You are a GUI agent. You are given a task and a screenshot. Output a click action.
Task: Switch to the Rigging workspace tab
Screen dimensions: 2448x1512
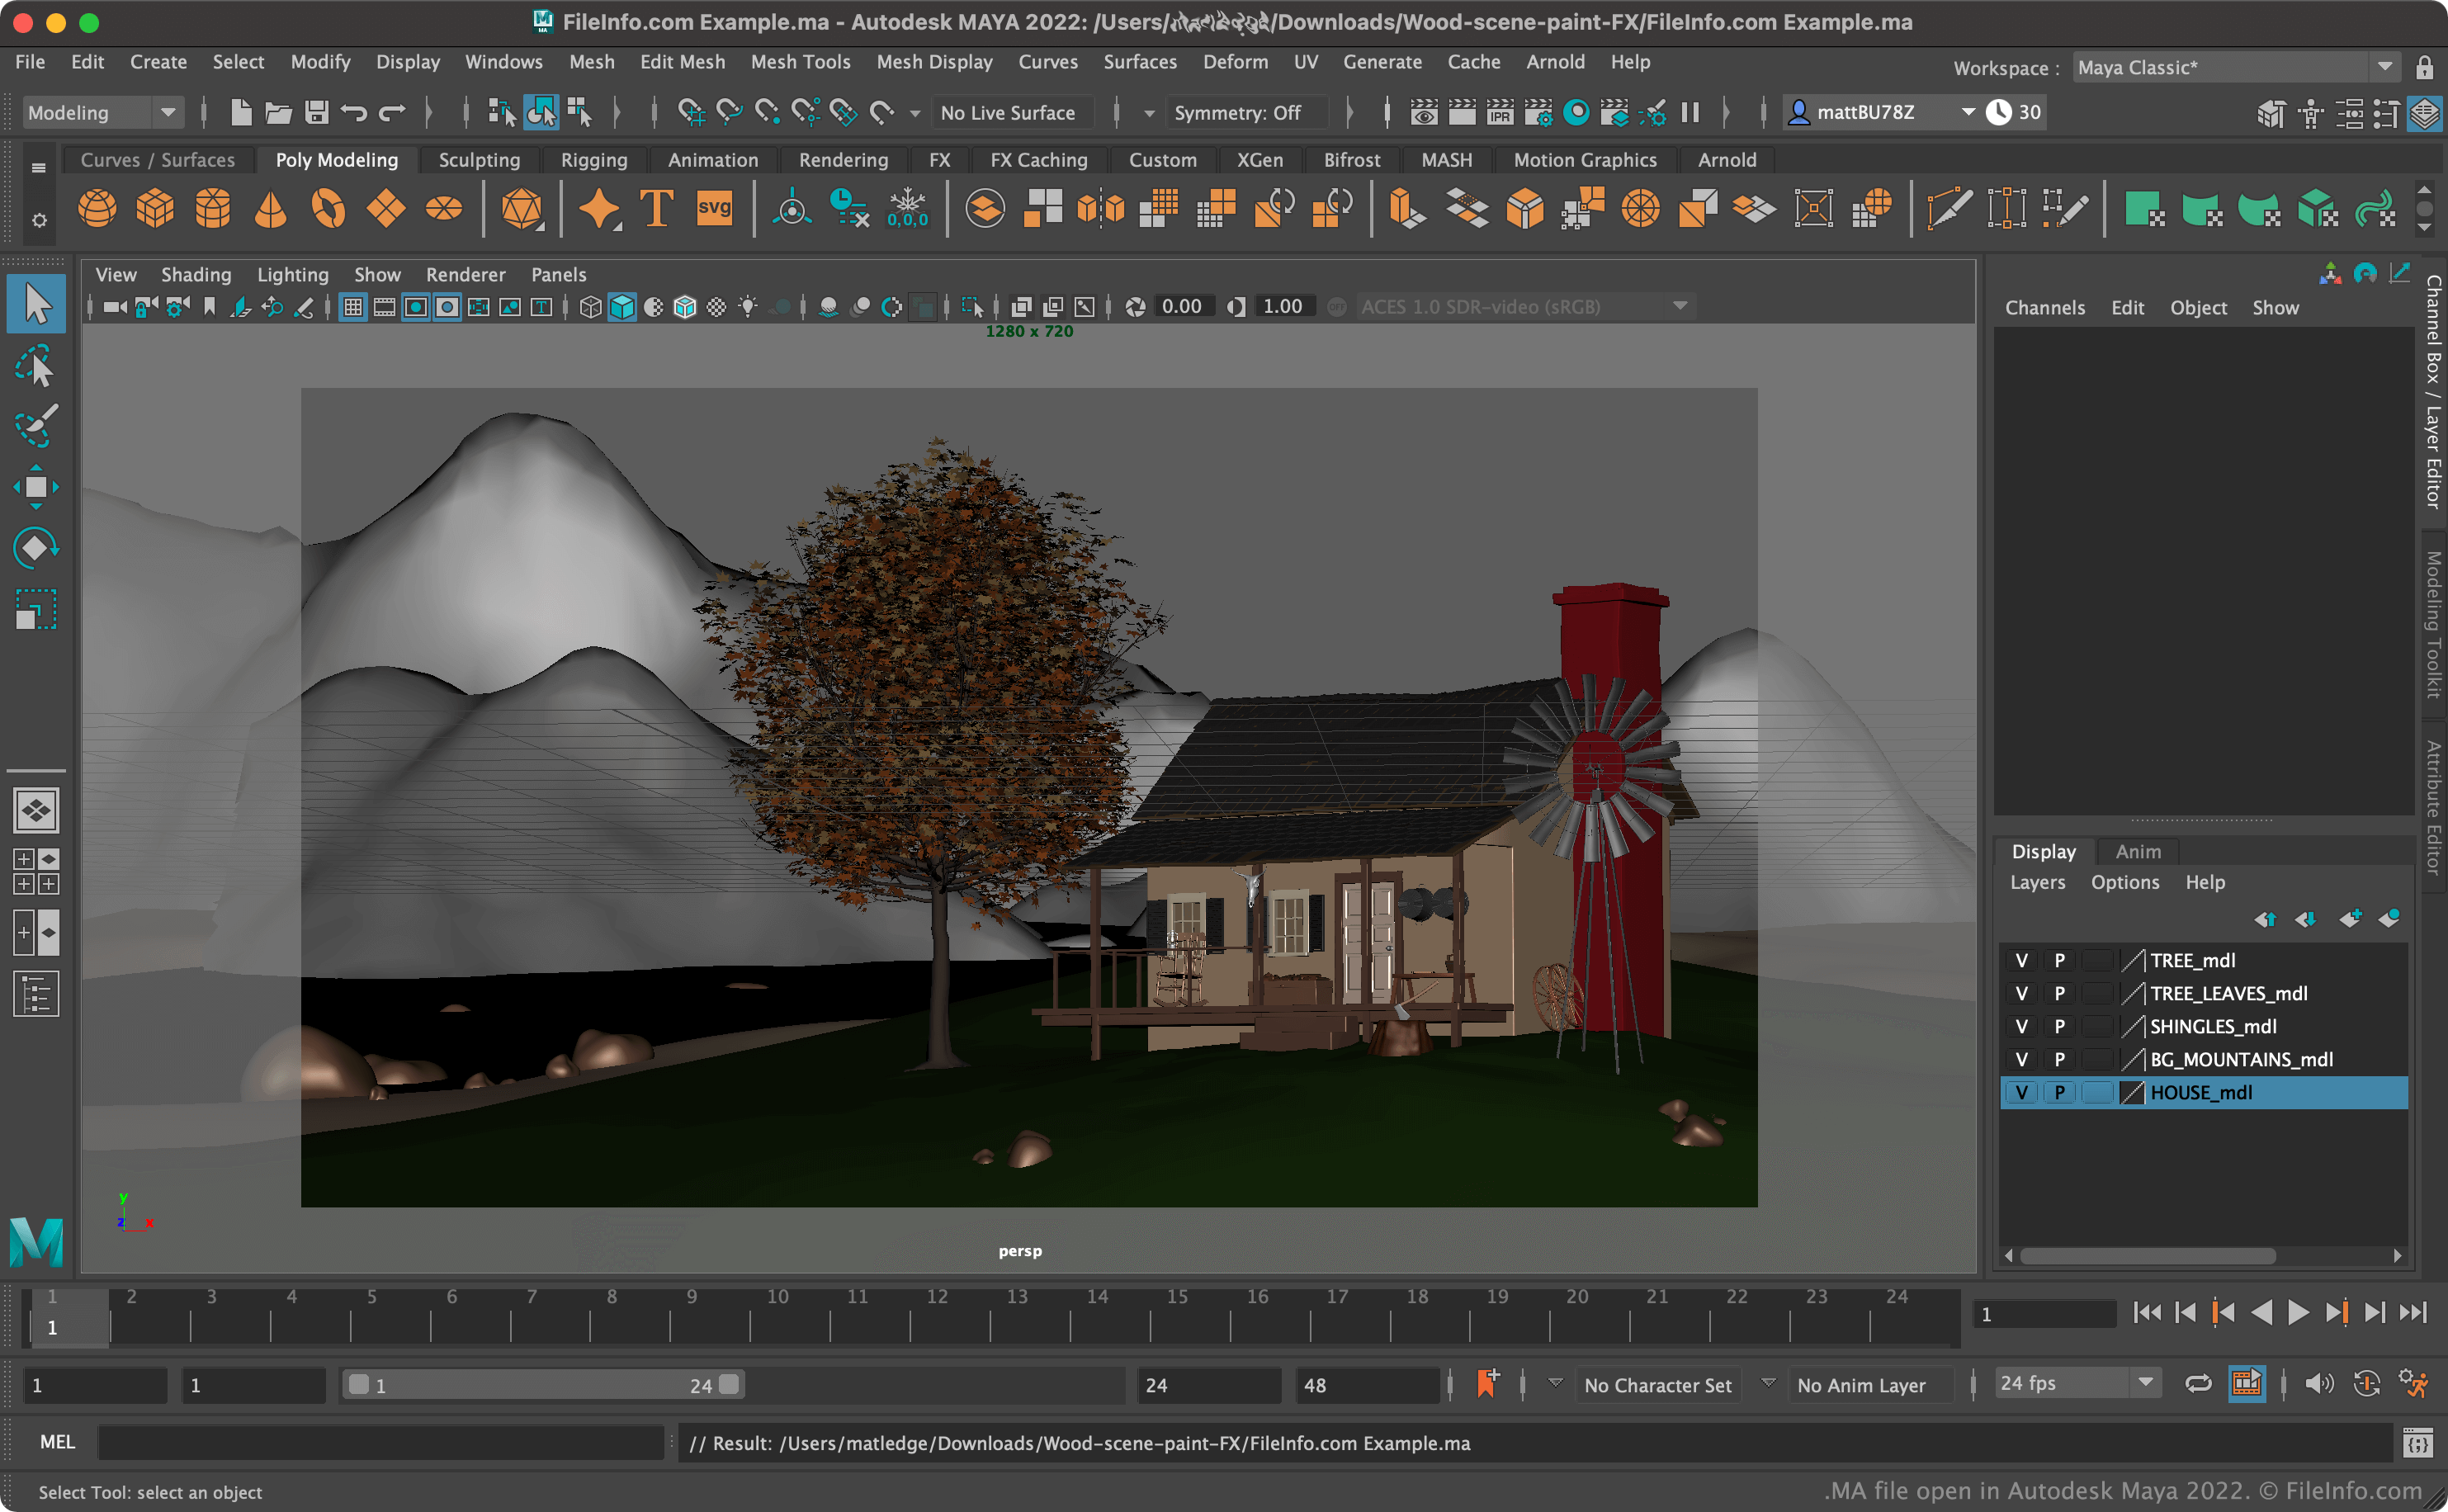pyautogui.click(x=593, y=159)
